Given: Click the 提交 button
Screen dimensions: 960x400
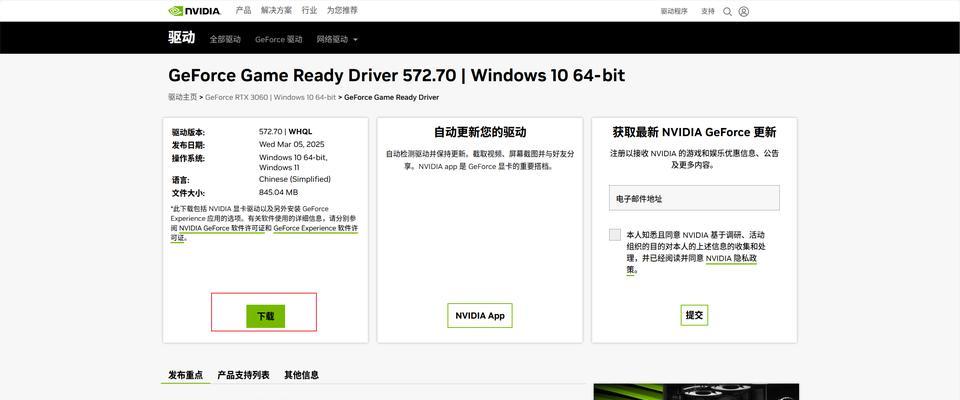Looking at the screenshot, I should (694, 315).
